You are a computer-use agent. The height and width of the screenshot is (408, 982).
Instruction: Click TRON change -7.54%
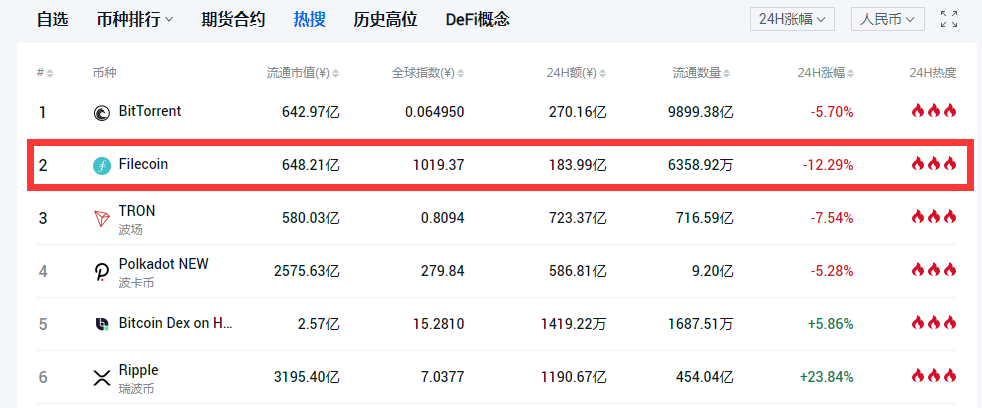[x=832, y=219]
